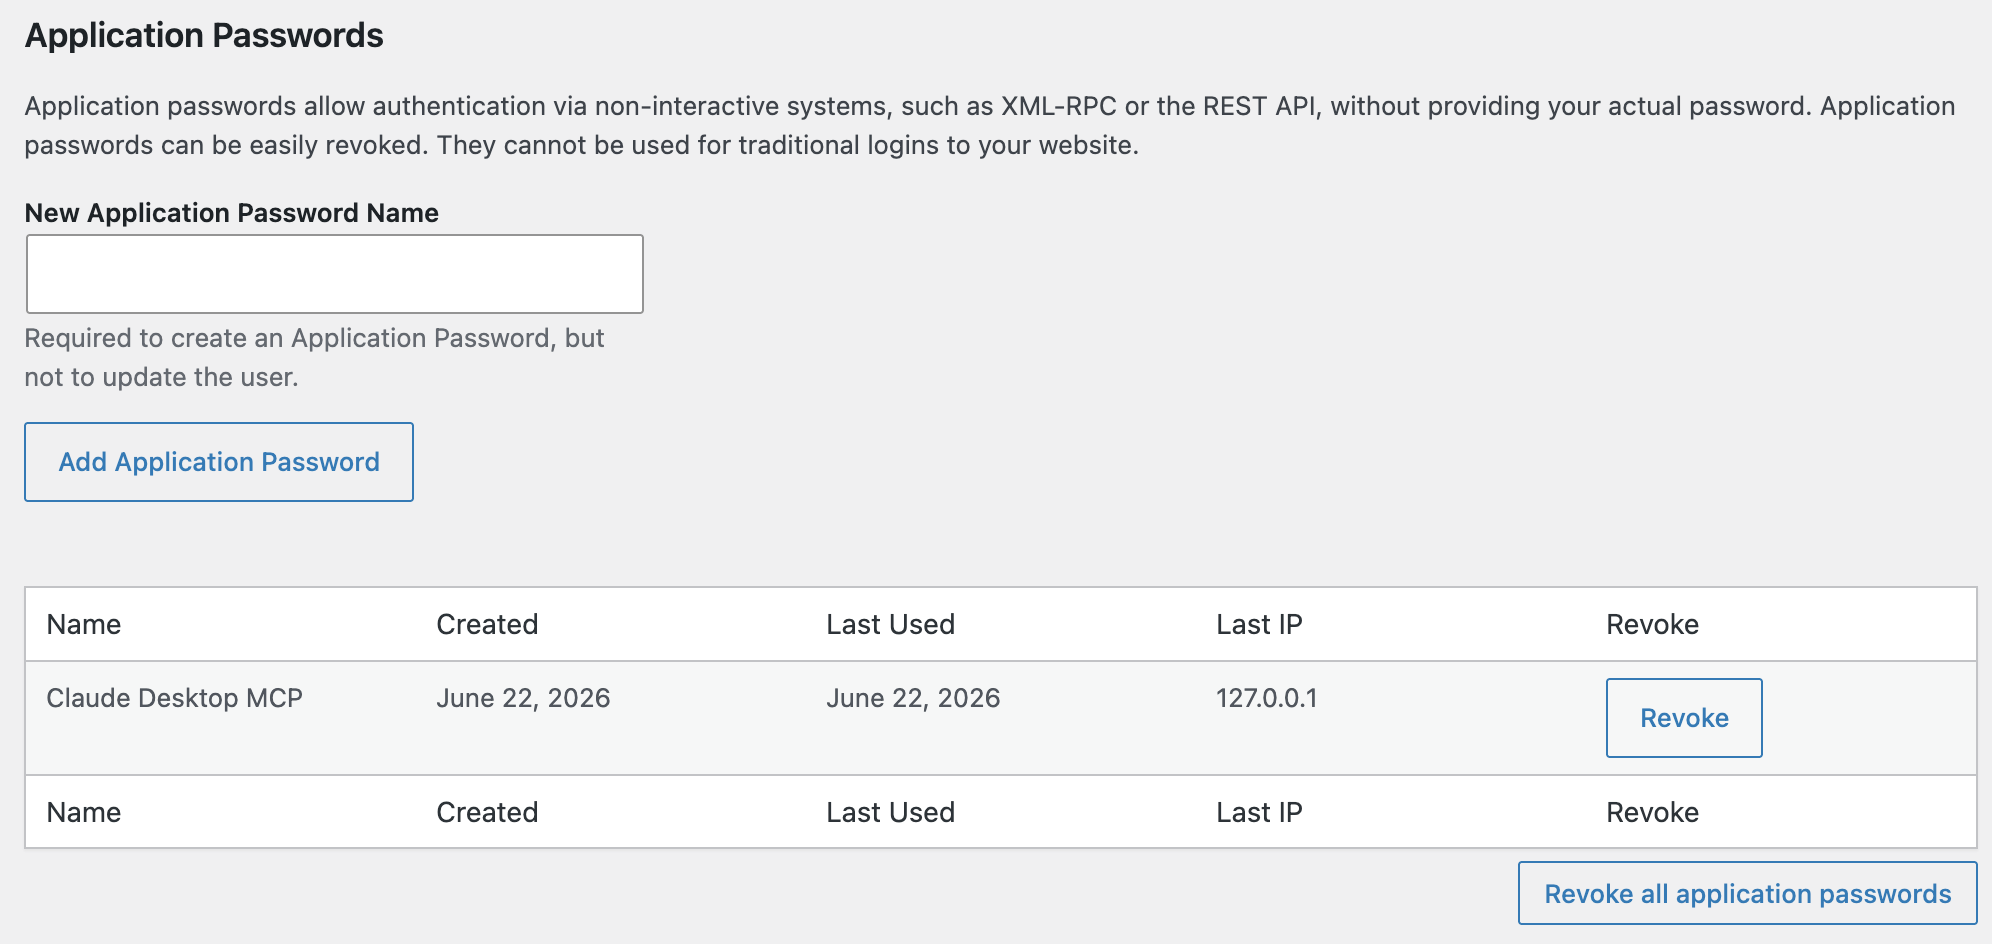Click Revoke all application passwords

tap(1747, 893)
